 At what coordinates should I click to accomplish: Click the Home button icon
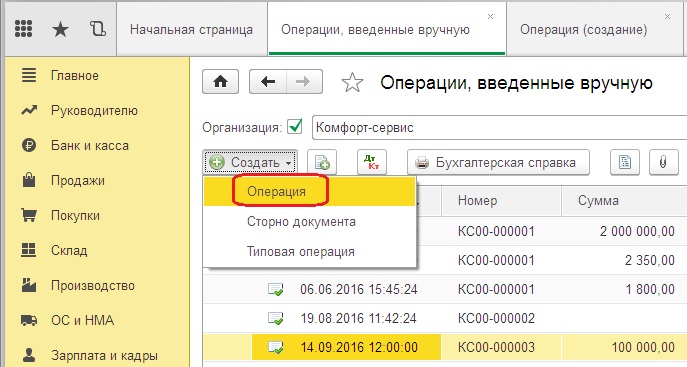point(220,81)
